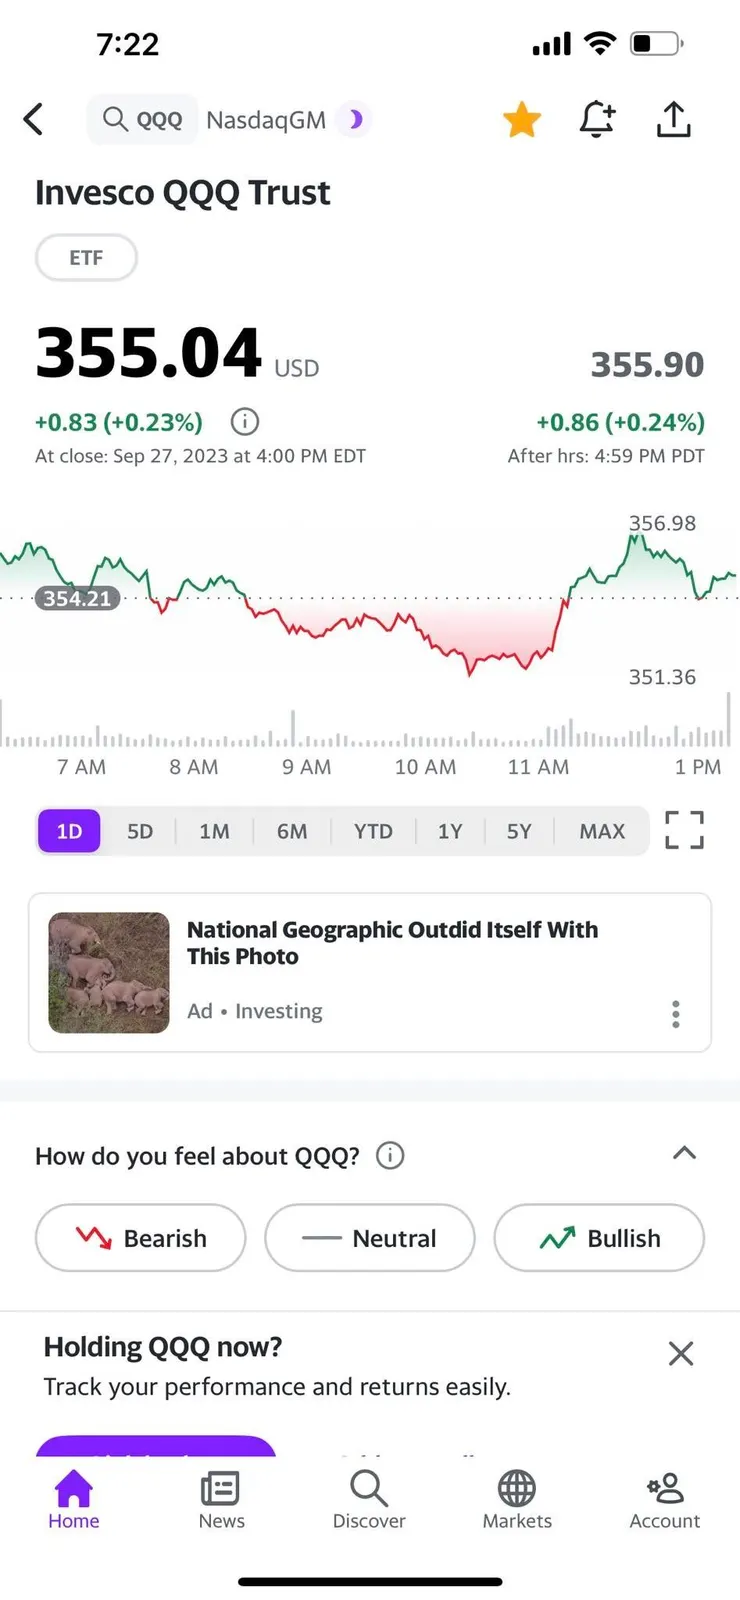
Task: Open the ad options three-dot menu
Action: (x=676, y=1014)
